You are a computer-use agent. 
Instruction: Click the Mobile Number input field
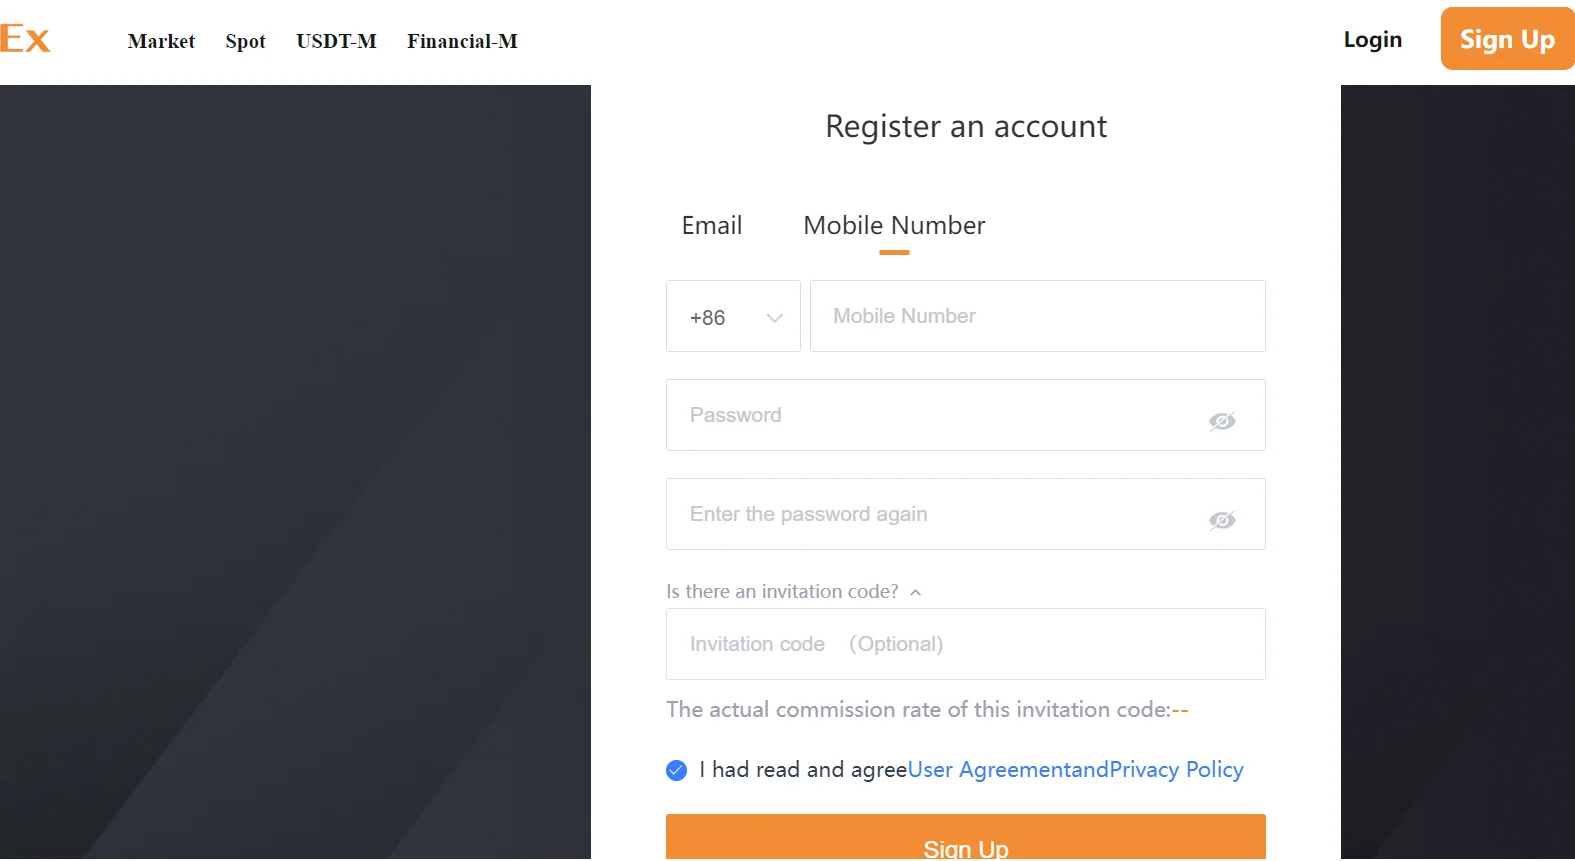tap(1037, 316)
